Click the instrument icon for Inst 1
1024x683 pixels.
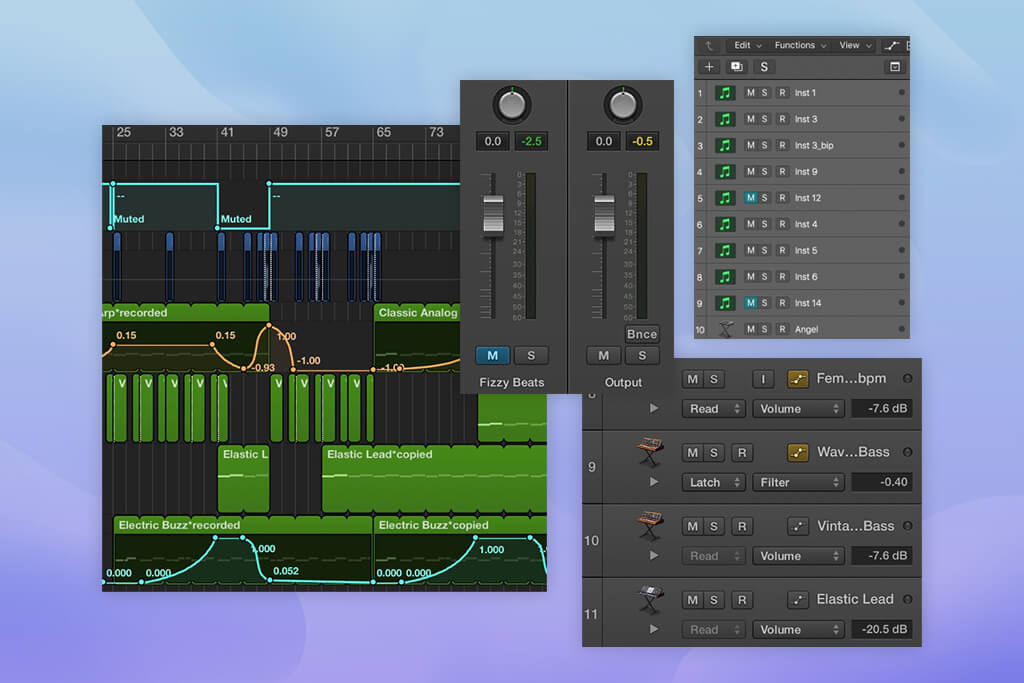coord(725,93)
